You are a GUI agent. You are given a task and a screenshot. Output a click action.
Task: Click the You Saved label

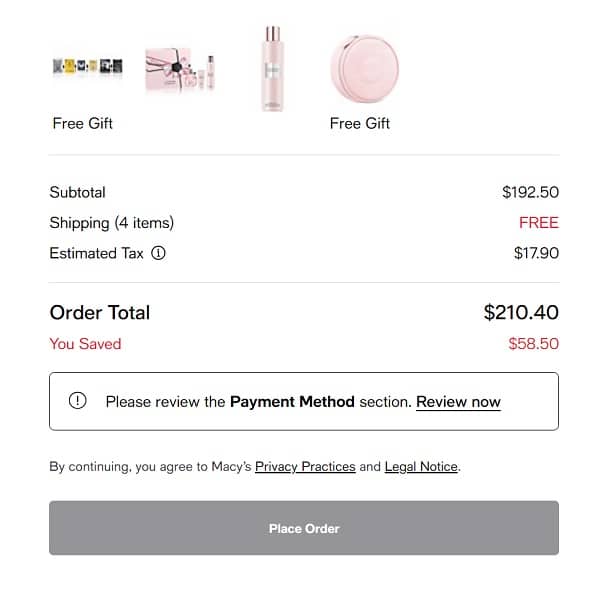click(85, 344)
